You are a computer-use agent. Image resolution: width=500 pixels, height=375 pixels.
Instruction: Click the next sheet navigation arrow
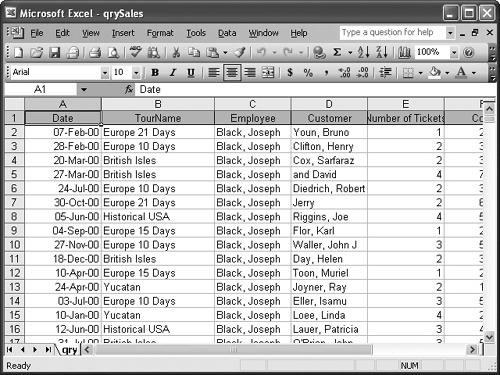(x=35, y=350)
